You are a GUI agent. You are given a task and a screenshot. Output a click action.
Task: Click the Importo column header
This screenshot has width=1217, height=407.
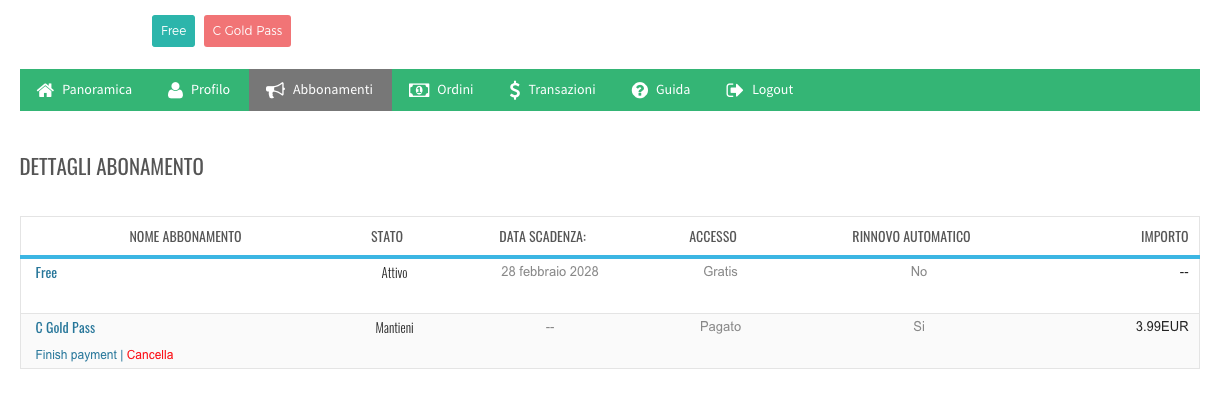click(1164, 237)
